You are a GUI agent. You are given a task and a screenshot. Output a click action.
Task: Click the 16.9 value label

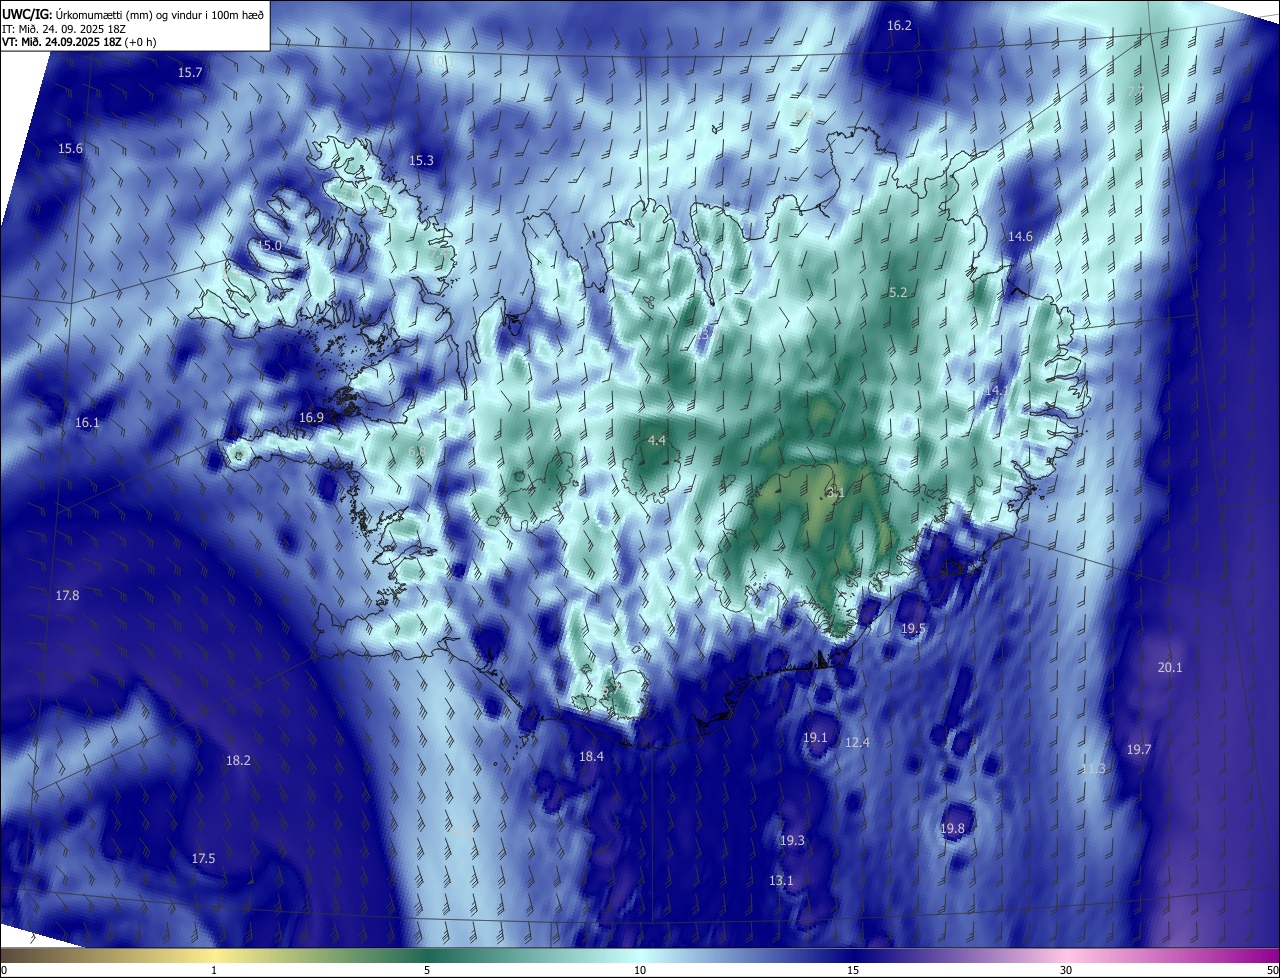[x=311, y=417]
